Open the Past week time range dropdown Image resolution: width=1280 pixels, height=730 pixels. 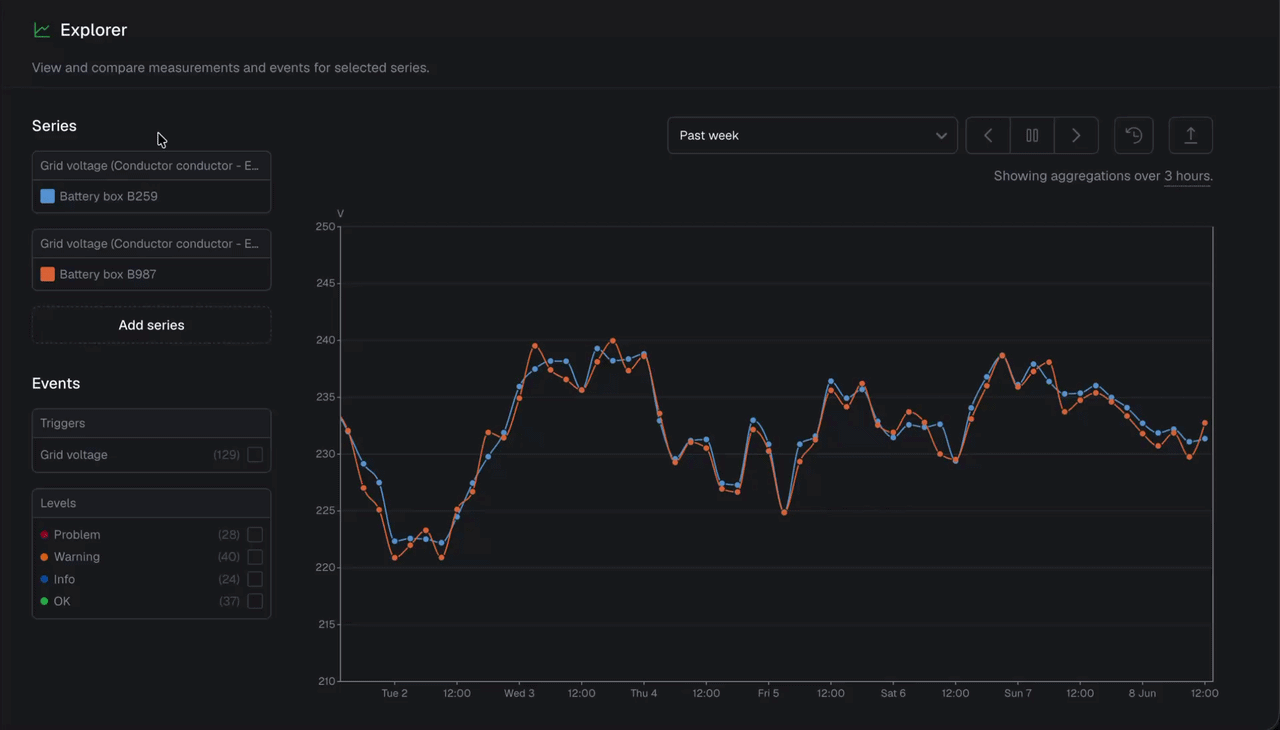point(812,135)
